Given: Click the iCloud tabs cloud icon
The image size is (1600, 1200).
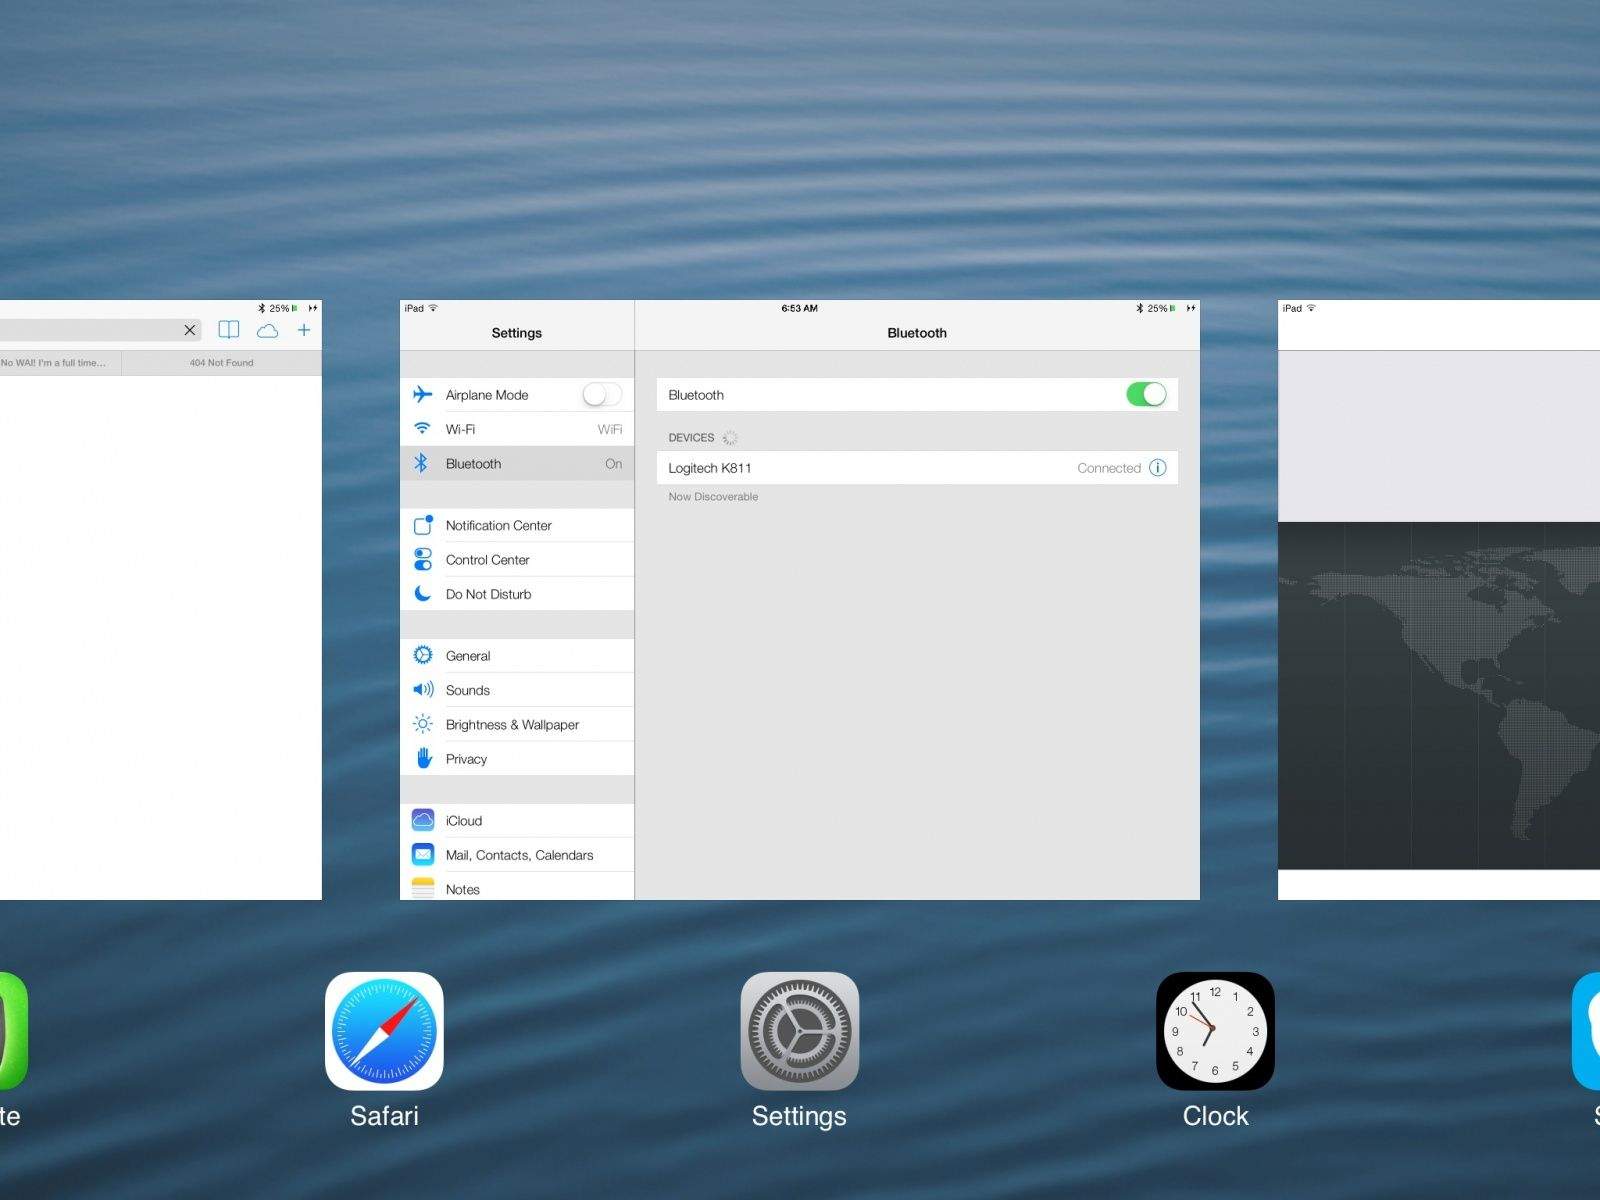Looking at the screenshot, I should (x=267, y=330).
